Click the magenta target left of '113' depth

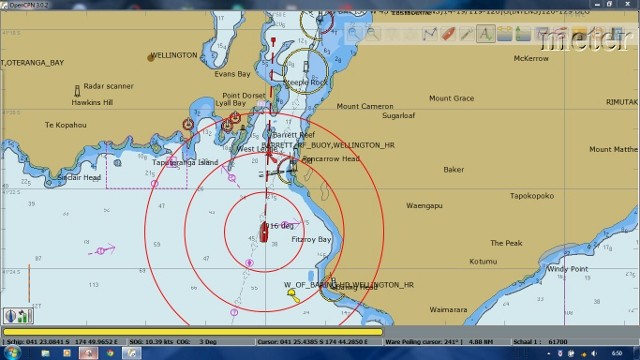click(x=102, y=250)
